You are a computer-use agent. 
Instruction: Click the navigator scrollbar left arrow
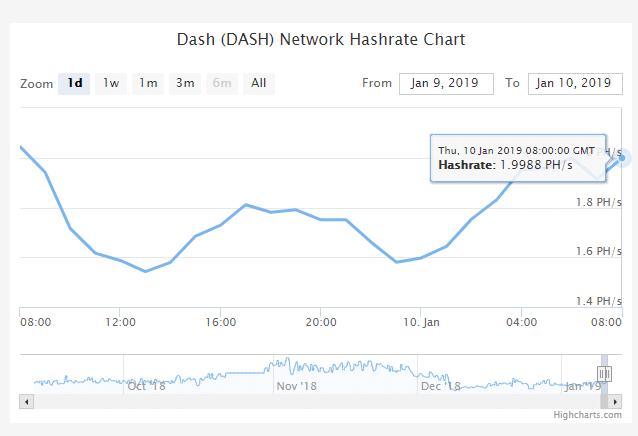click(27, 400)
